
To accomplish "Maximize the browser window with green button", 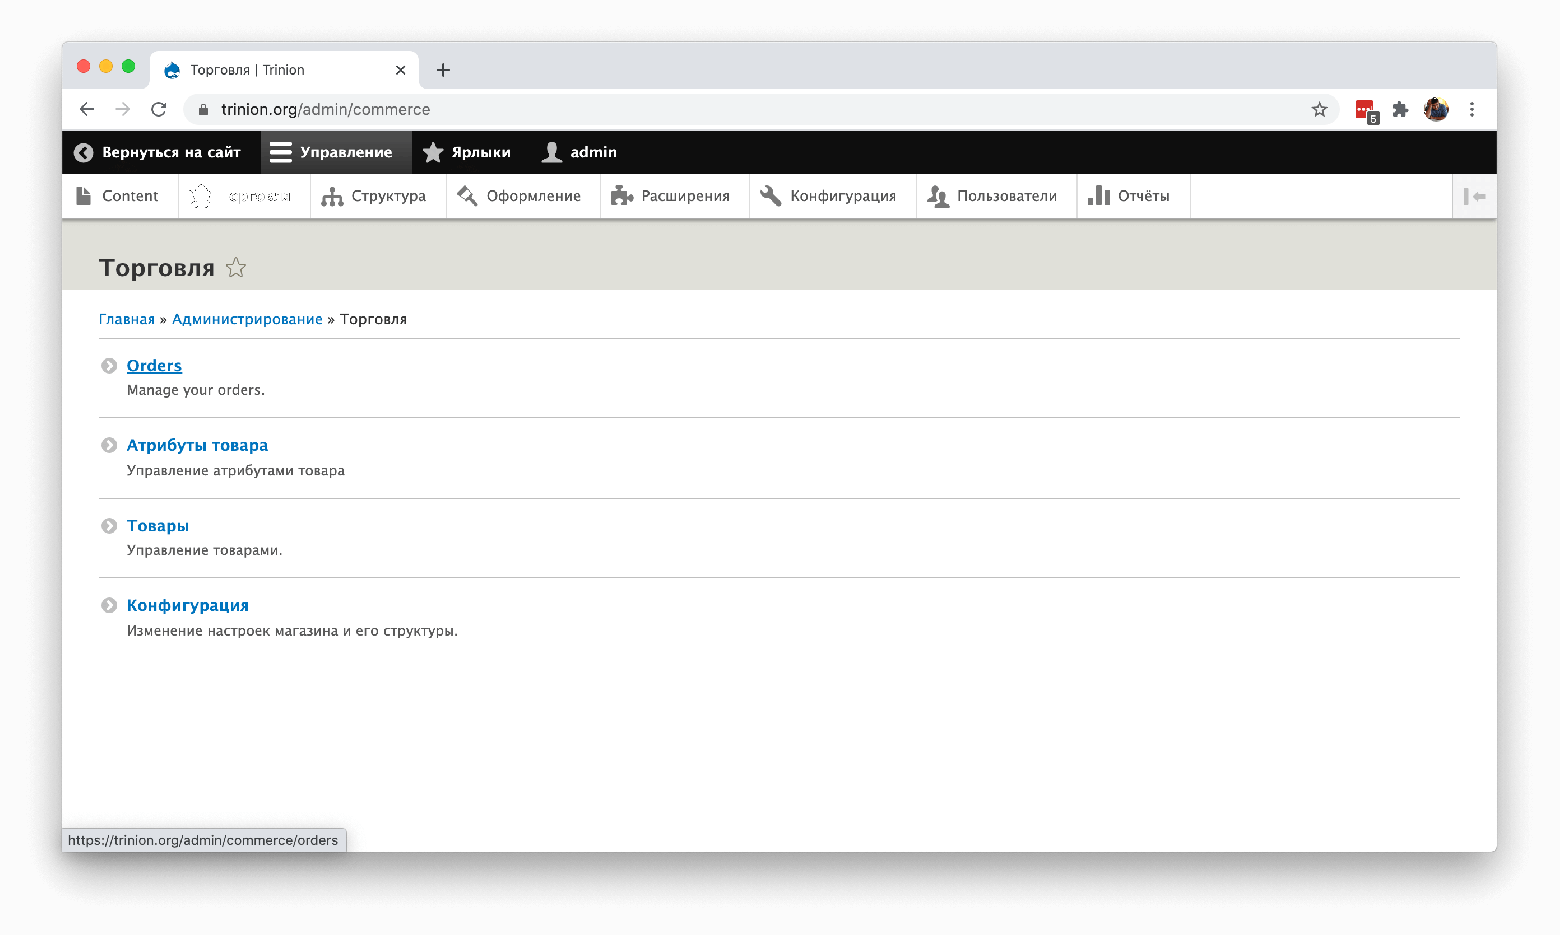I will tap(128, 66).
